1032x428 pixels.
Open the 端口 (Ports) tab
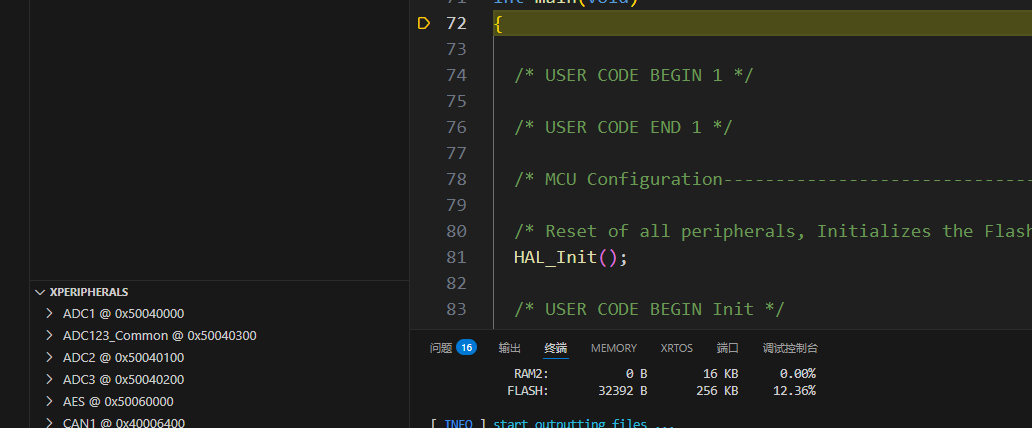[x=727, y=348]
